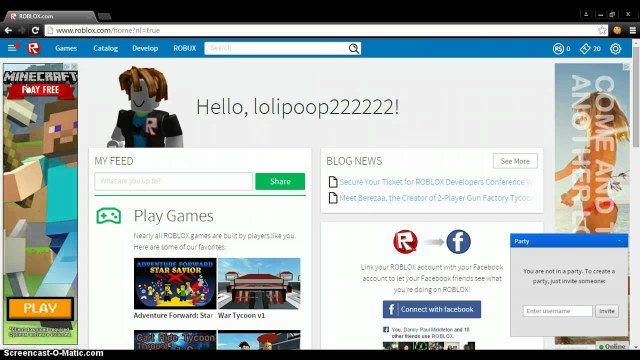The height and width of the screenshot is (360, 640).
Task: Click the What are you up to field
Action: (x=173, y=181)
